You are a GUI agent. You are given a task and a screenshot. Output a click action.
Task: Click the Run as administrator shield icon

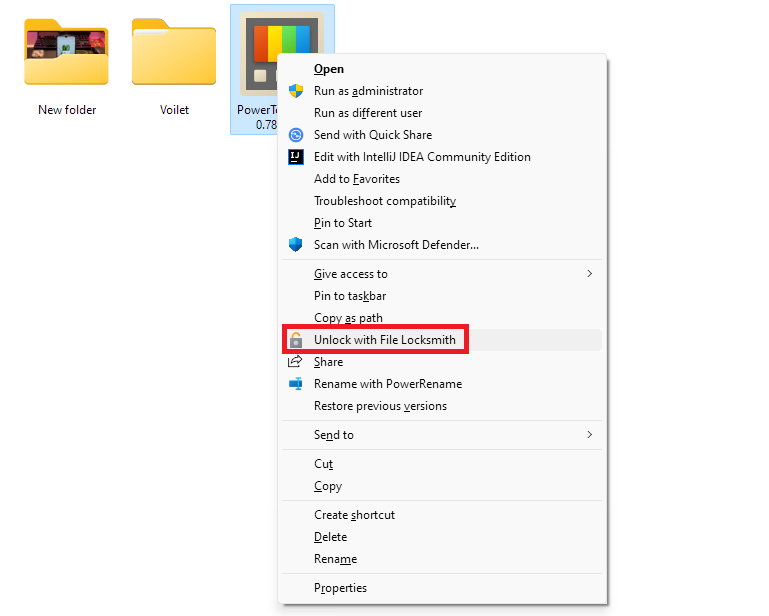296,91
